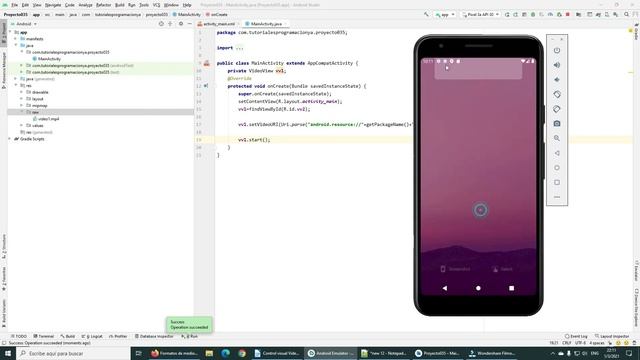Click the gutter icon beside class MainActivity

[x=207, y=63]
